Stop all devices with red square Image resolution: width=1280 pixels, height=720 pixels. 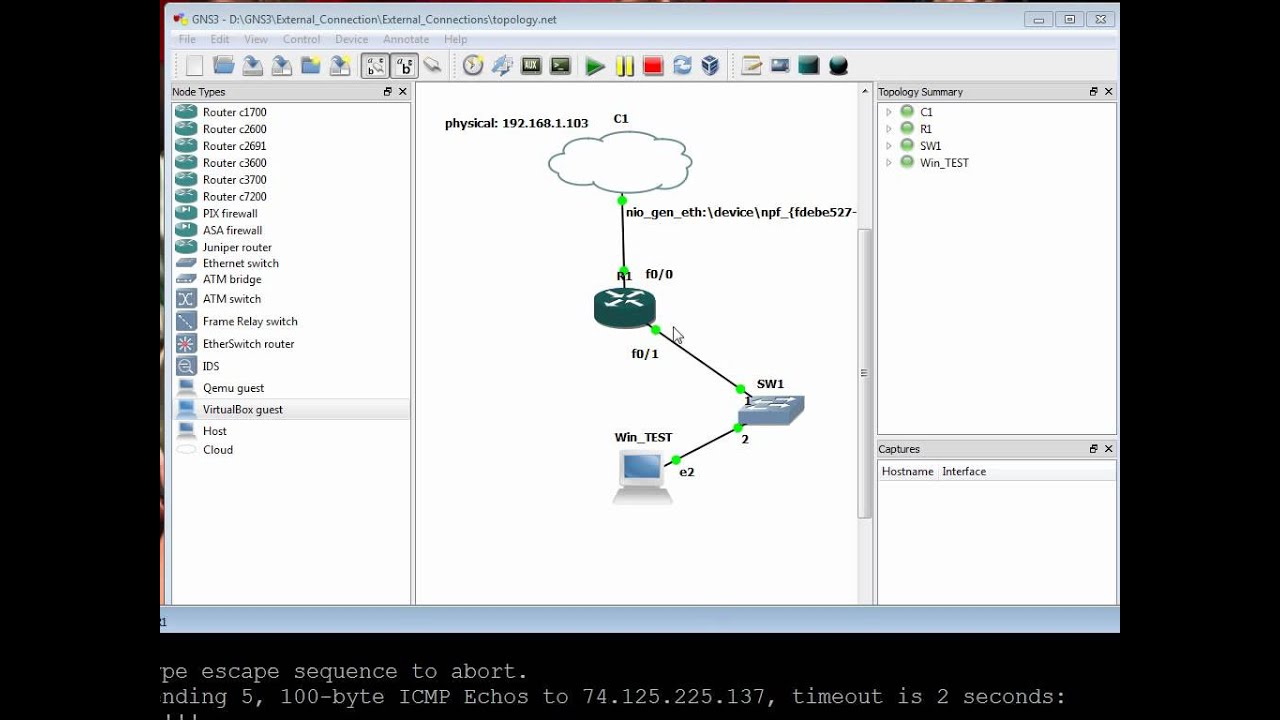[x=653, y=66]
